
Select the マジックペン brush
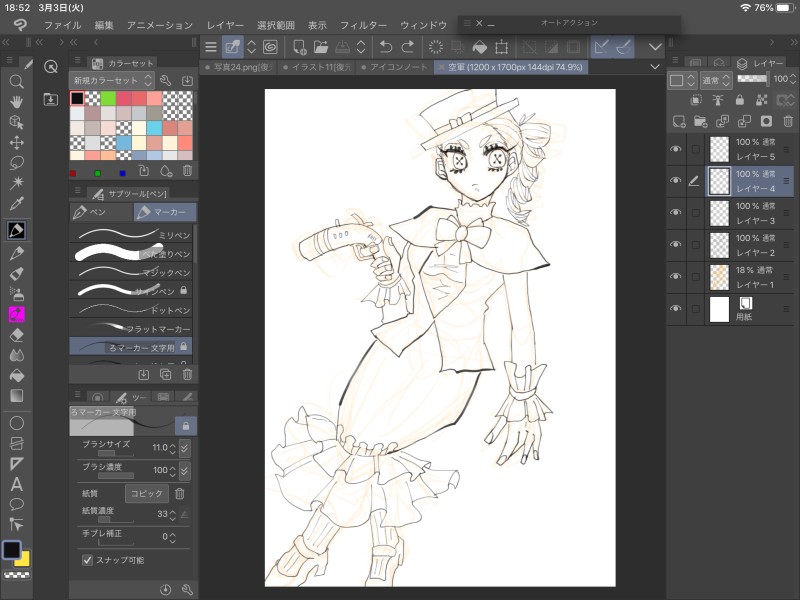tap(131, 272)
